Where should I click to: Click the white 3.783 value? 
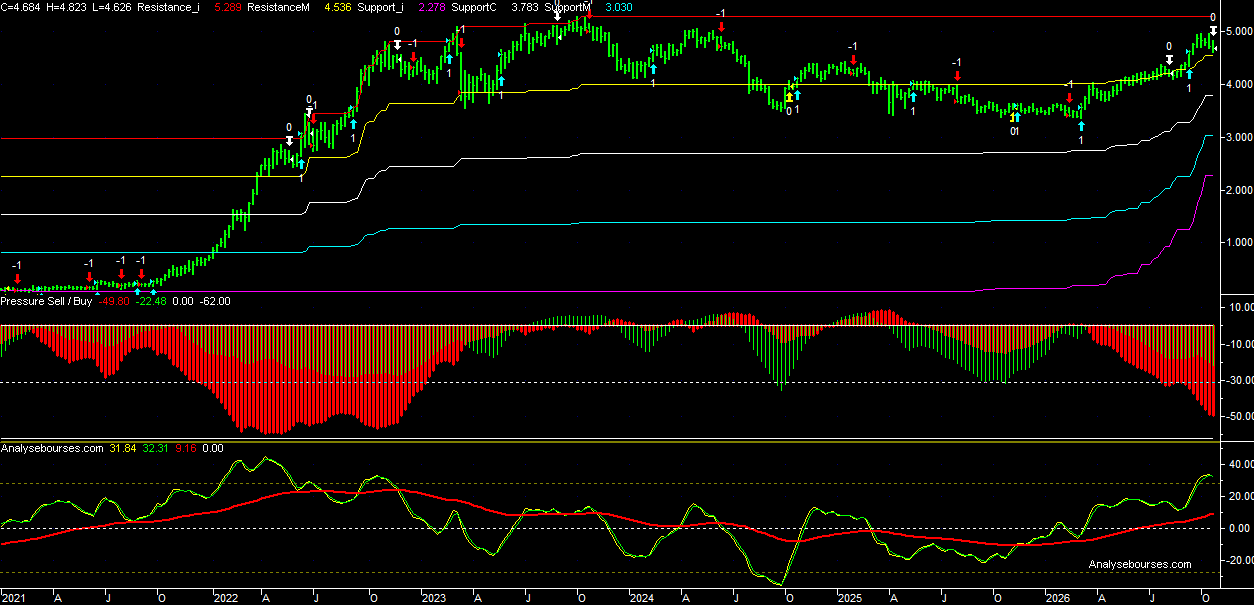click(x=526, y=7)
